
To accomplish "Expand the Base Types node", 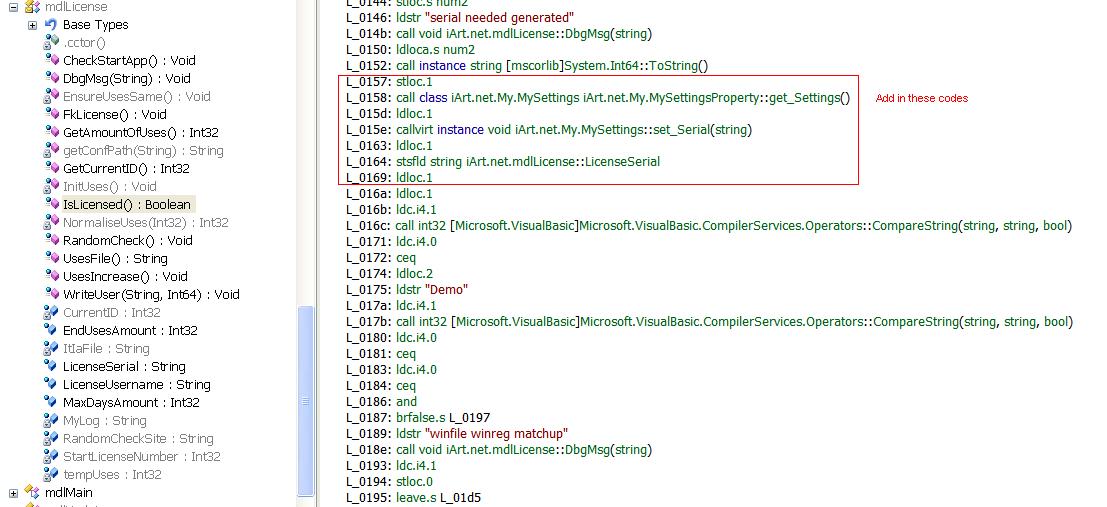I will click(32, 25).
